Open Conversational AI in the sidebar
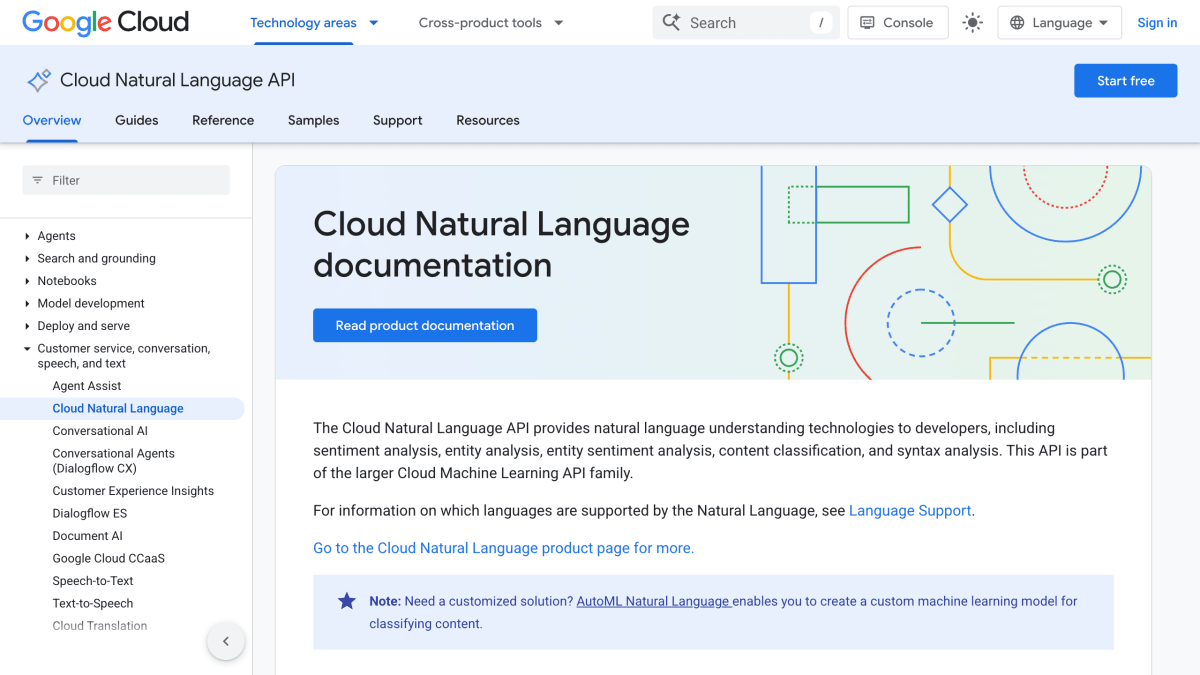1200x675 pixels. click(x=100, y=431)
